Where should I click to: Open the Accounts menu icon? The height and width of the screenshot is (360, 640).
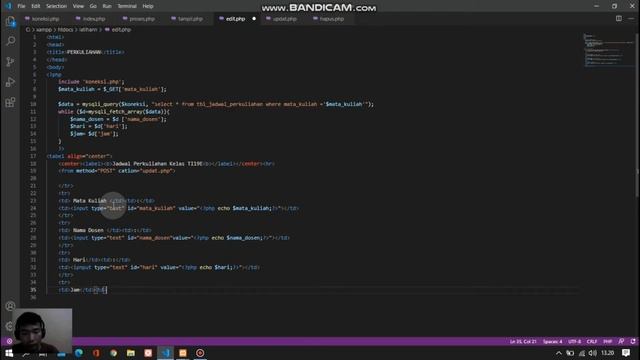pyautogui.click(x=10, y=306)
